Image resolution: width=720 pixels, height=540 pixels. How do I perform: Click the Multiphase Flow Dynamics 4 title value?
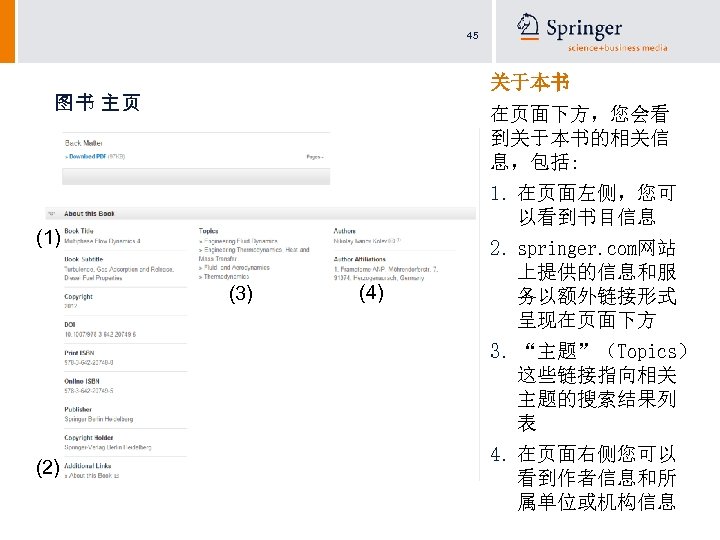tap(102, 241)
